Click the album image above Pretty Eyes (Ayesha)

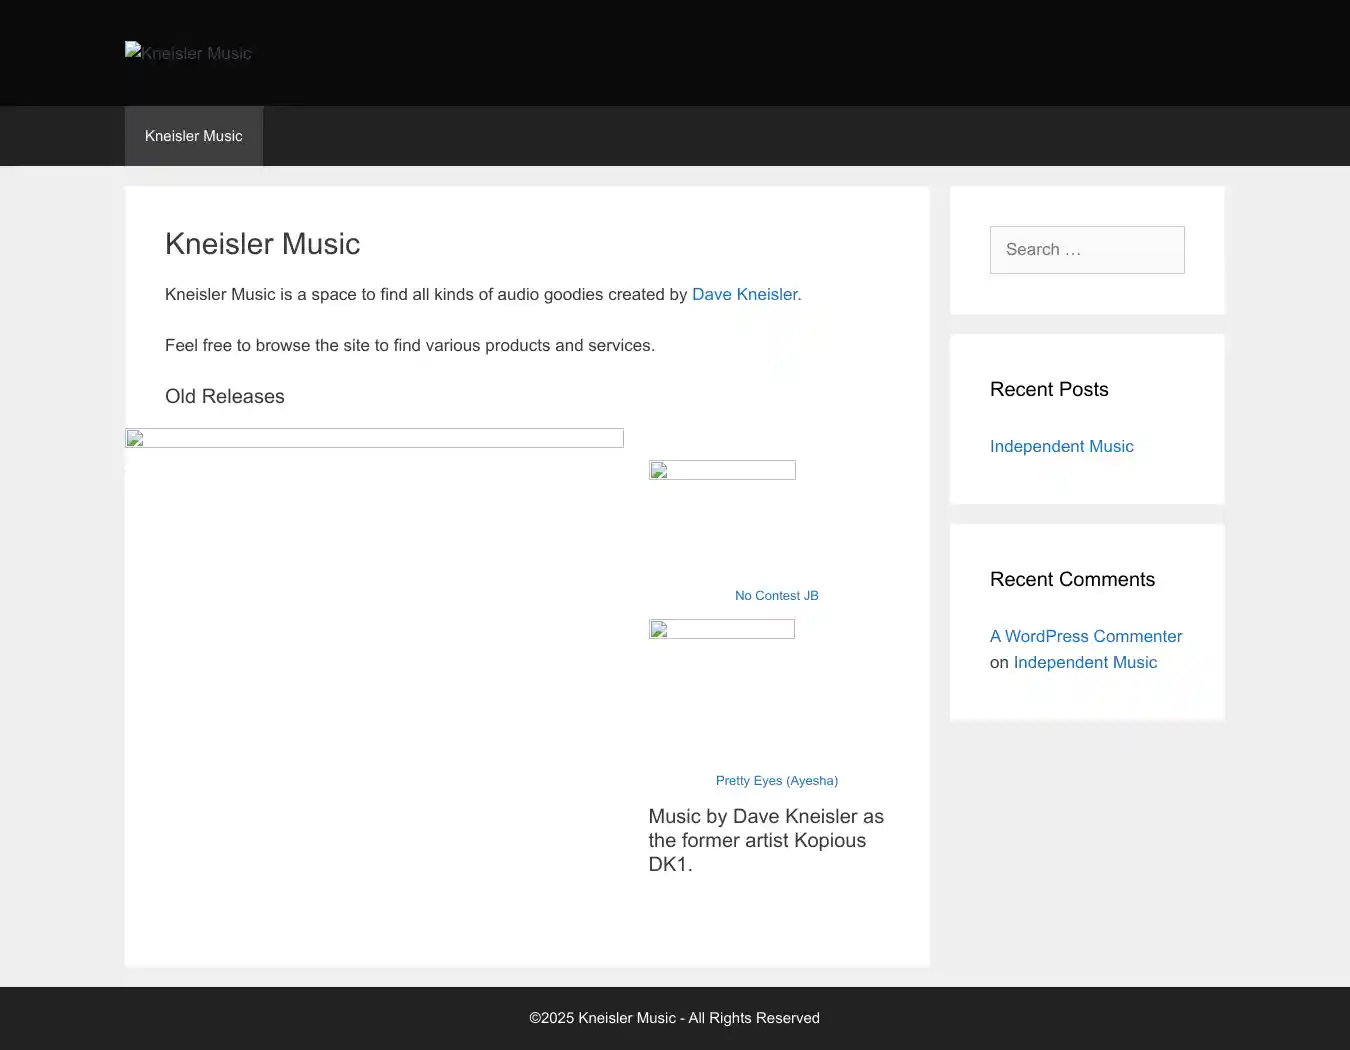pyautogui.click(x=722, y=629)
